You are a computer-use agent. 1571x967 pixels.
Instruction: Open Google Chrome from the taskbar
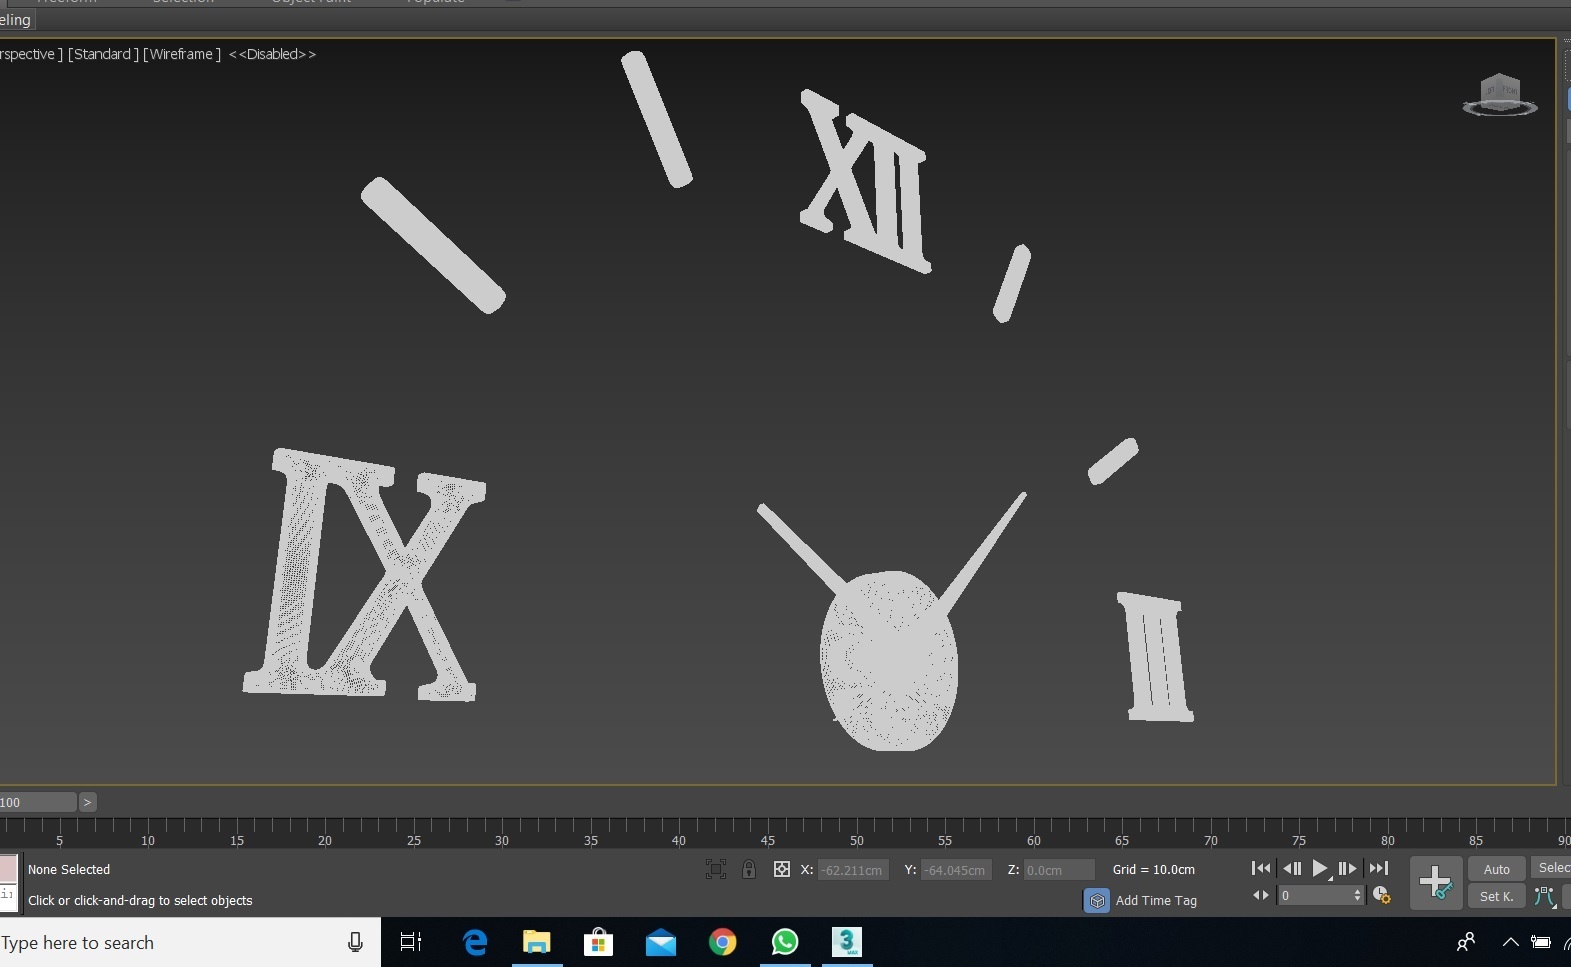[722, 942]
